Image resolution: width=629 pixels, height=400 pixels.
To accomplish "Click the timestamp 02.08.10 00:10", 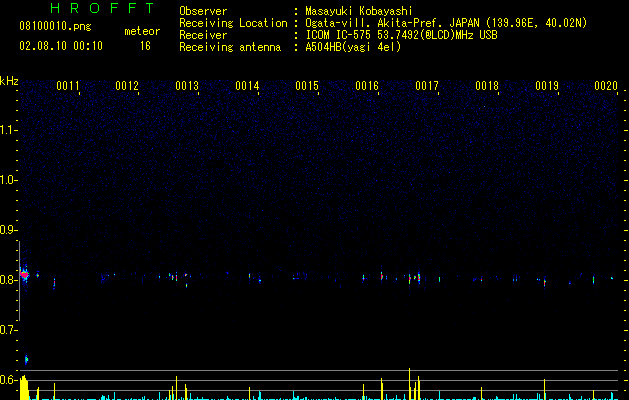I will (x=61, y=46).
